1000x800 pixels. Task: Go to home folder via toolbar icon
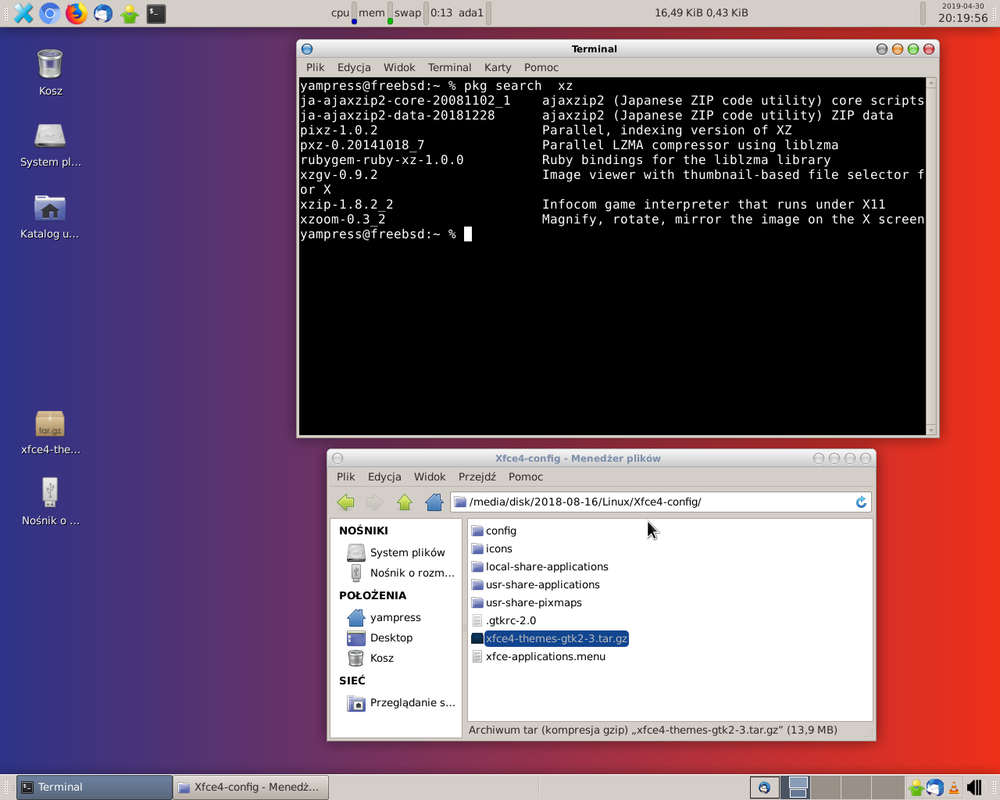(434, 502)
